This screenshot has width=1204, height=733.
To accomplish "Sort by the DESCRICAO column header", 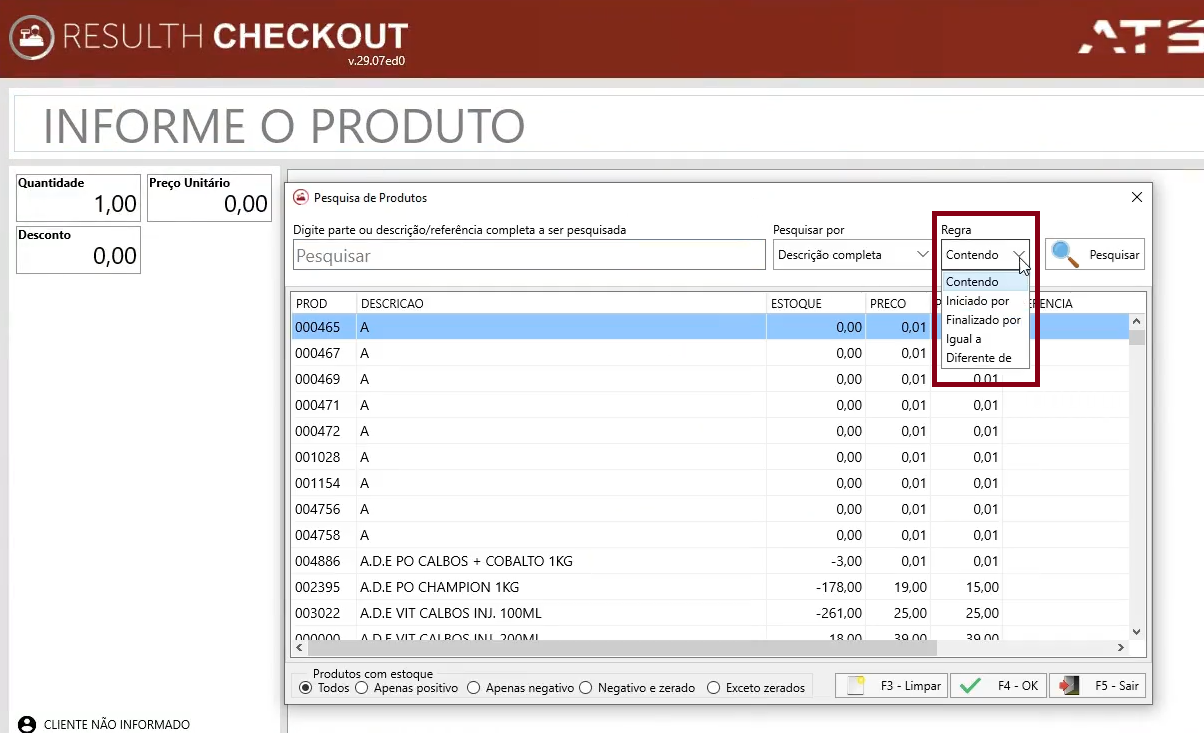I will 561,303.
